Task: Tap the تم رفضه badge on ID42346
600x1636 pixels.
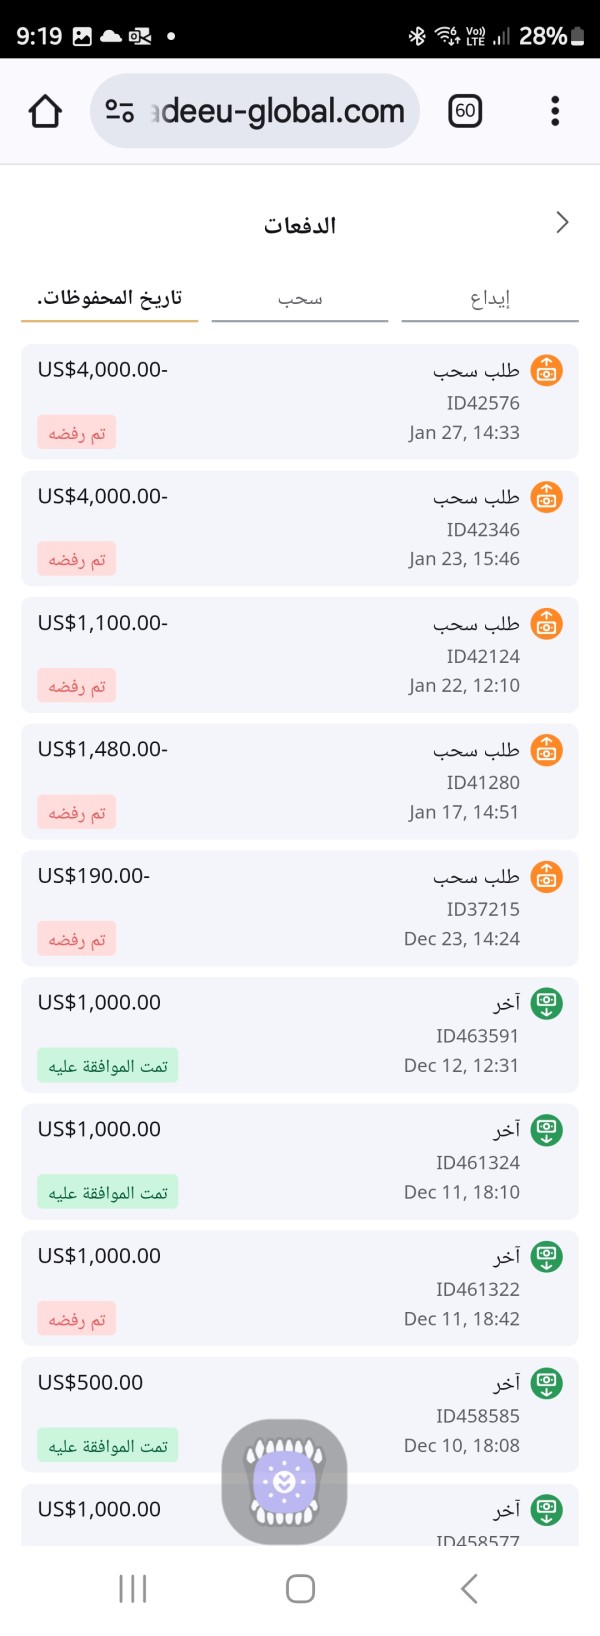Action: tap(77, 560)
